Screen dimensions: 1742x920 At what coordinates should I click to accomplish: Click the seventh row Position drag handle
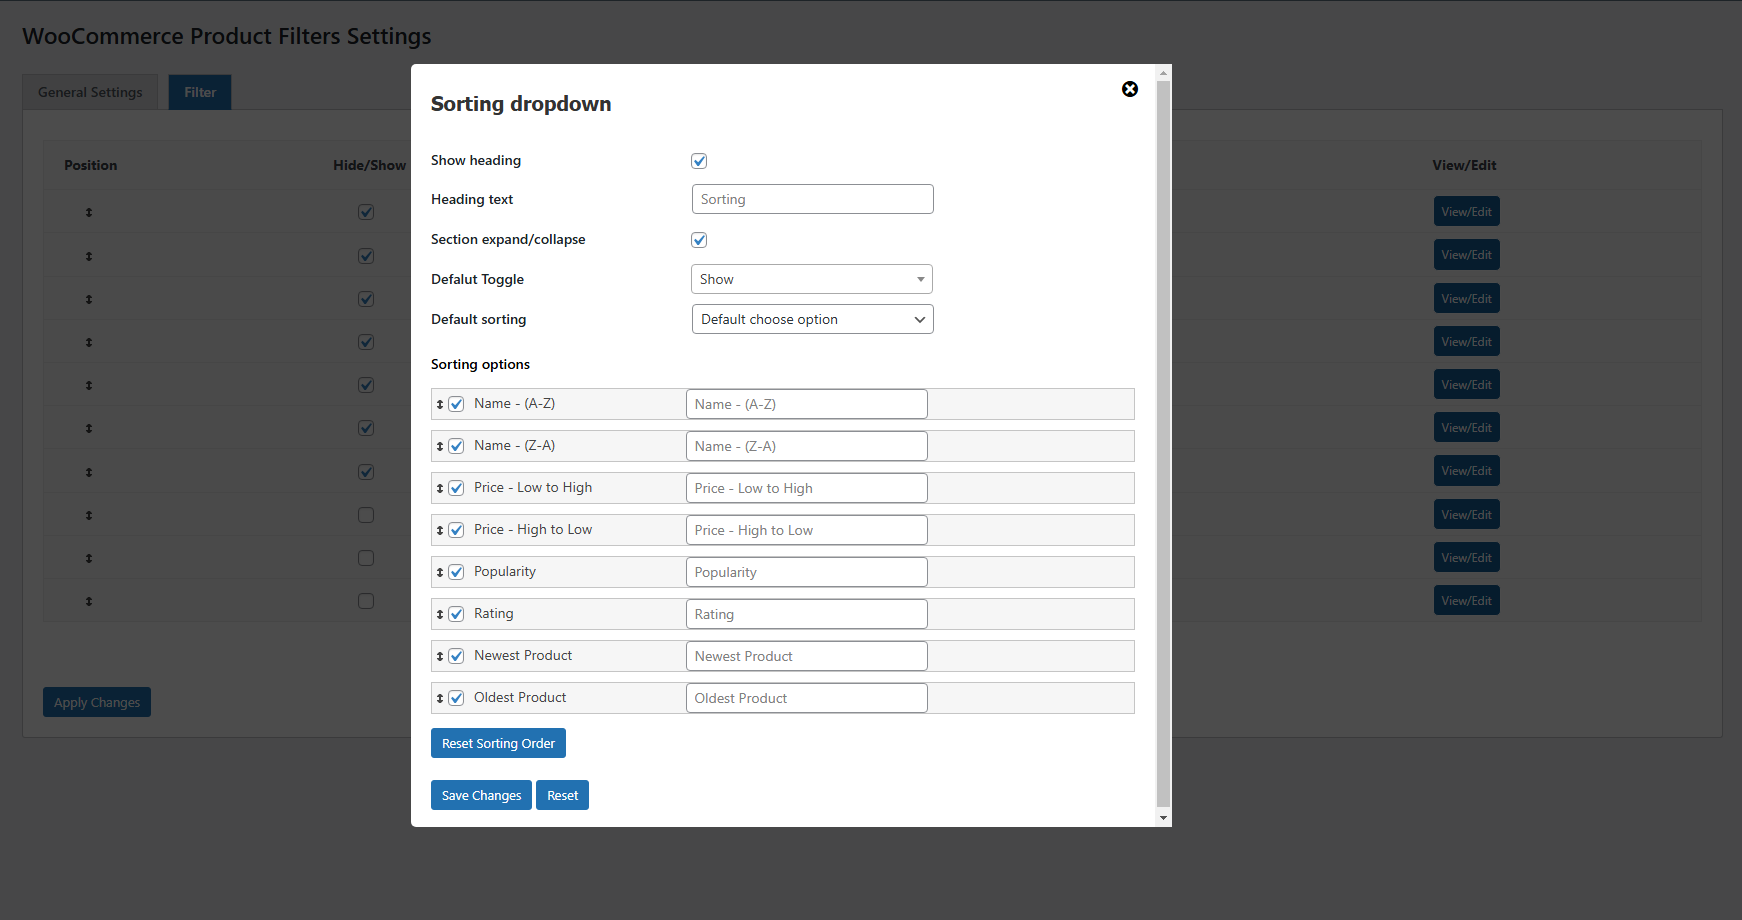pos(89,472)
